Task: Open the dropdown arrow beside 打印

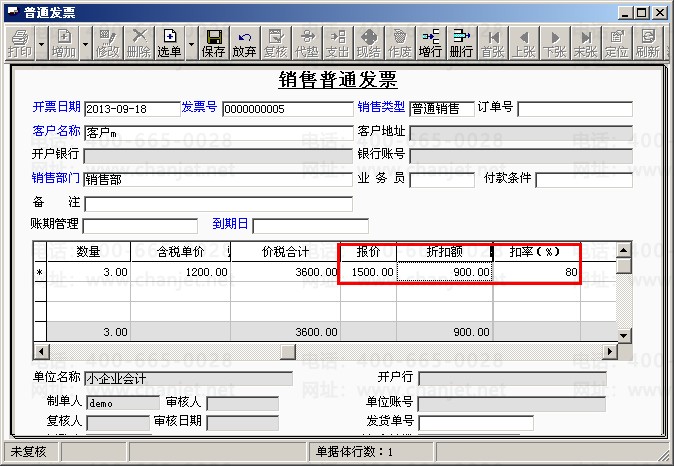Action: pyautogui.click(x=41, y=44)
